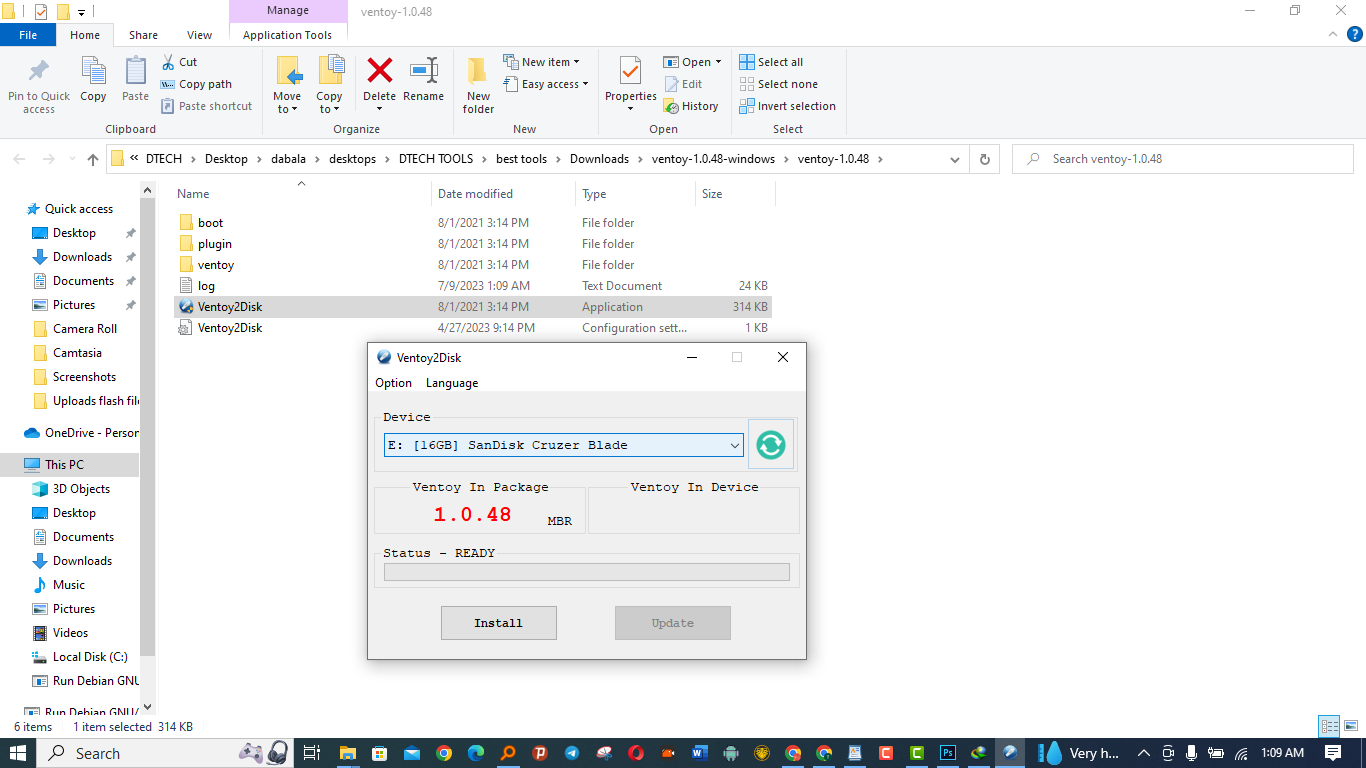Expand the New item dropdown
The height and width of the screenshot is (768, 1366).
(541, 62)
